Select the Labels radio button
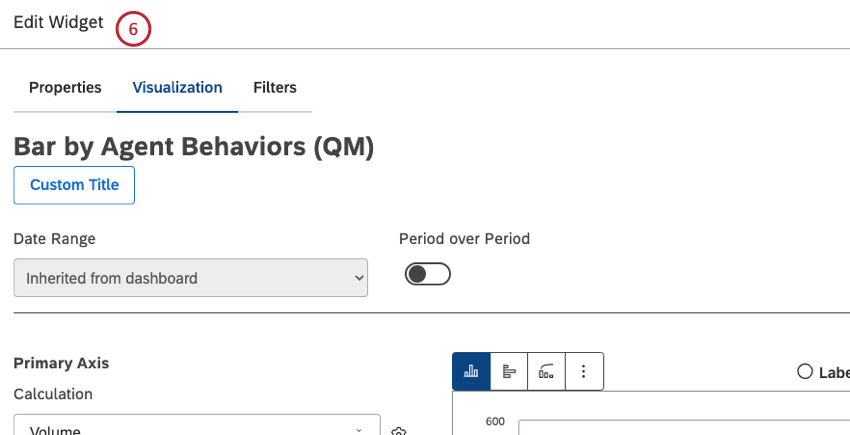The image size is (850, 435). pos(805,371)
